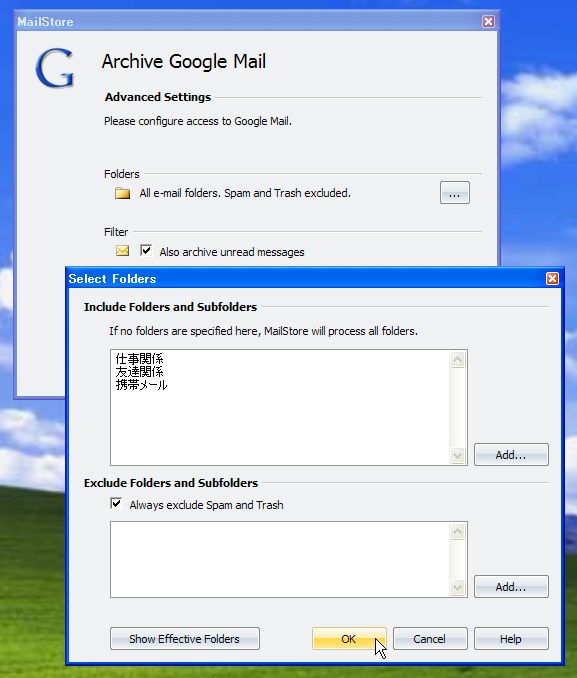Click the Show Effective Folders button

pyautogui.click(x=185, y=639)
